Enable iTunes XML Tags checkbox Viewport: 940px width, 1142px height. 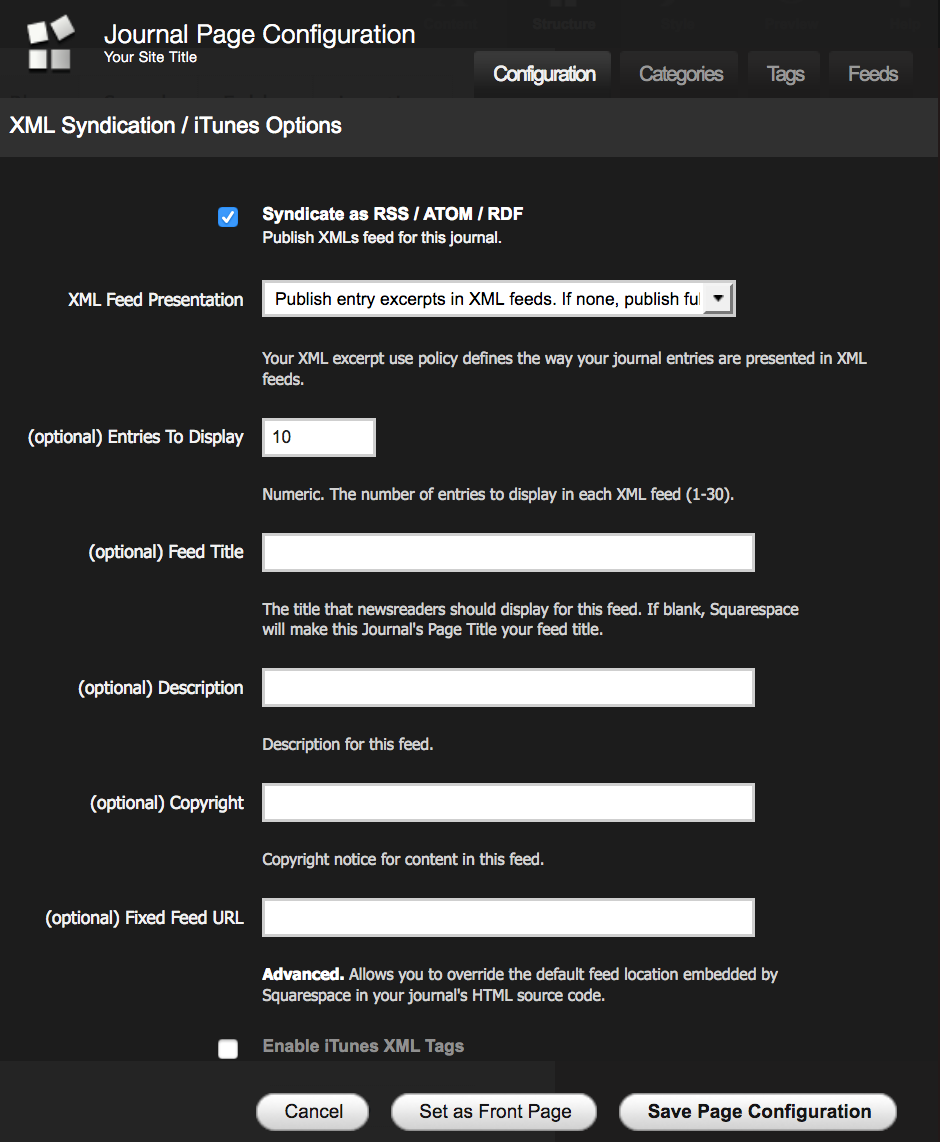point(228,1048)
